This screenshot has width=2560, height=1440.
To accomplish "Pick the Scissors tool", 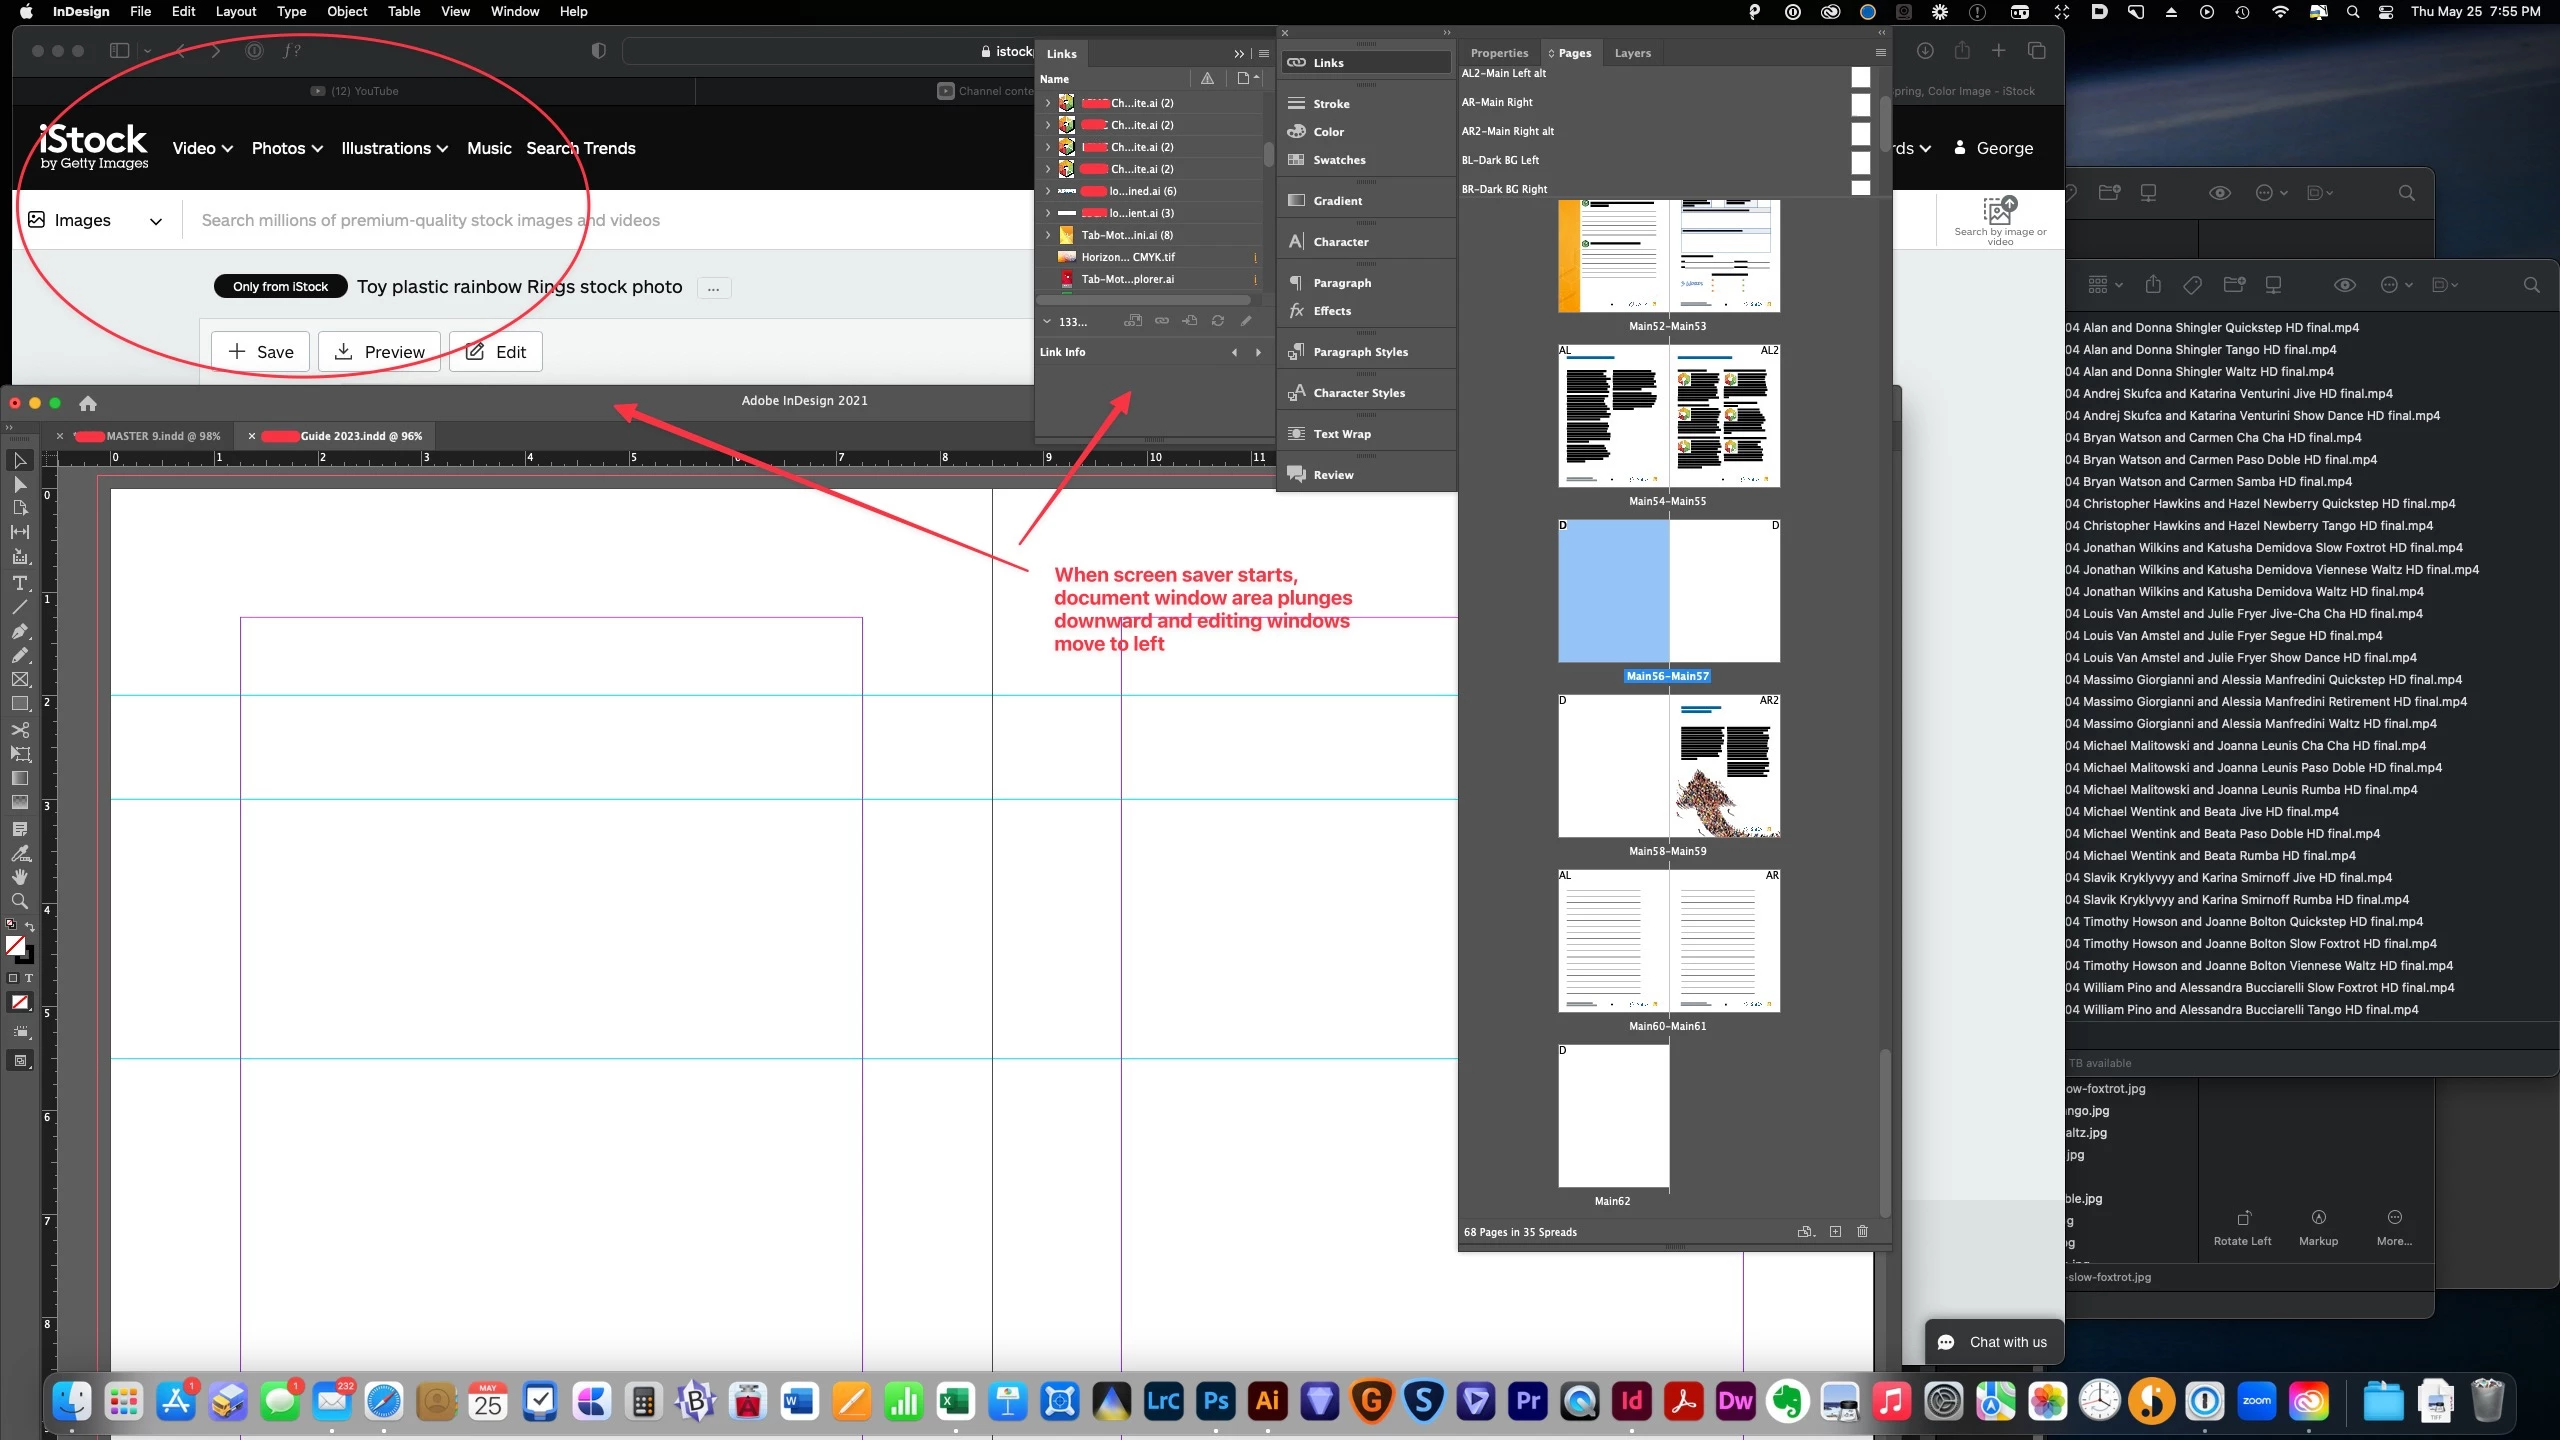I will tap(19, 729).
